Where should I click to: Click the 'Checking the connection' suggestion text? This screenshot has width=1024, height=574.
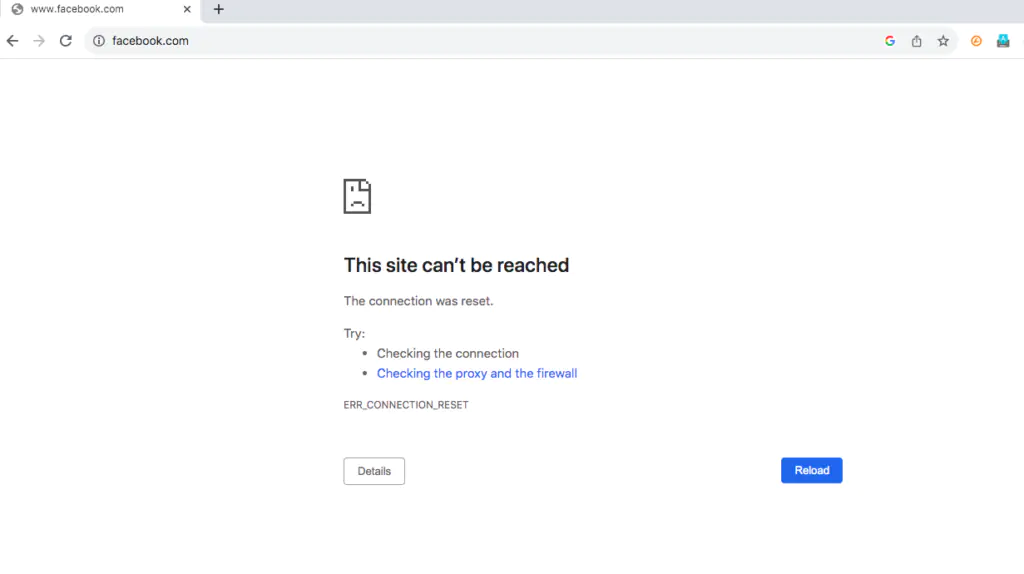[x=448, y=353]
